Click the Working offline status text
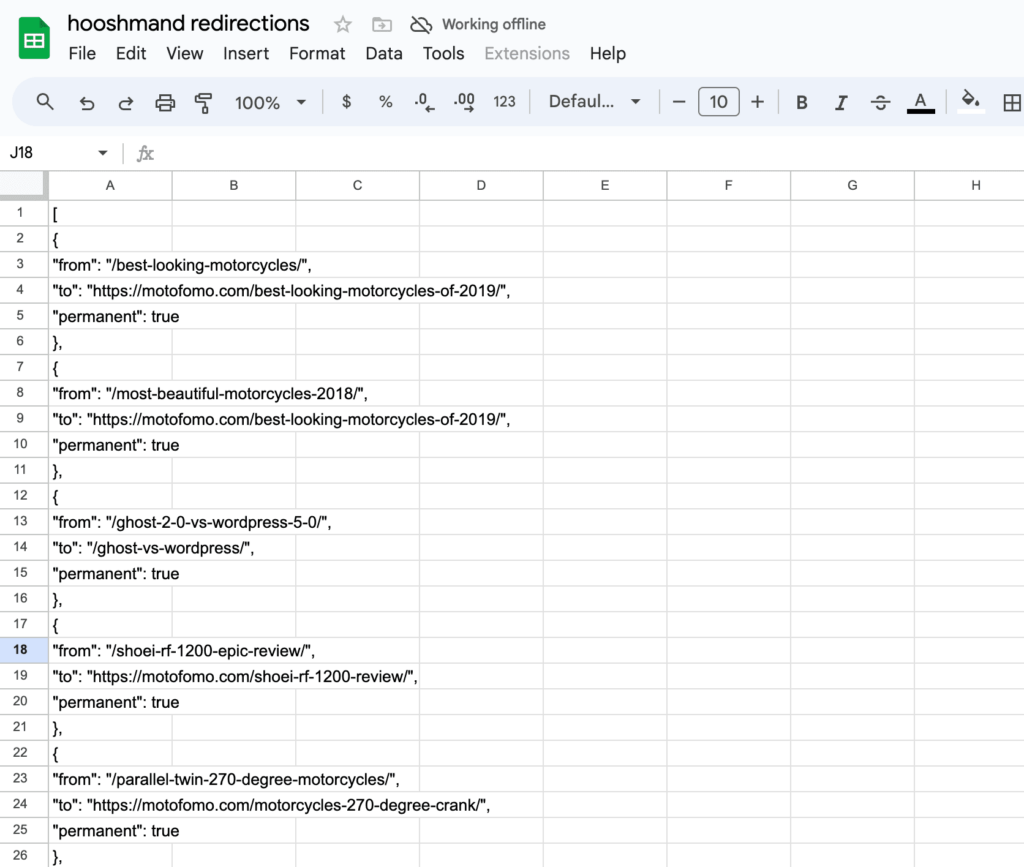Screen dimensions: 1024x867 tap(494, 25)
